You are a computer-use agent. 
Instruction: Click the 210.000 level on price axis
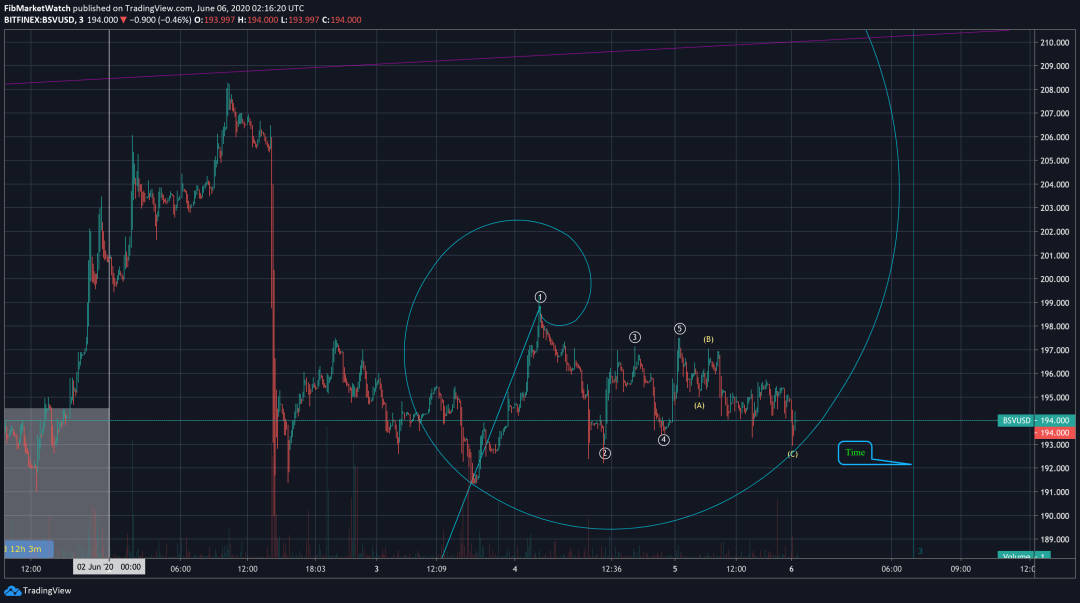point(1055,43)
